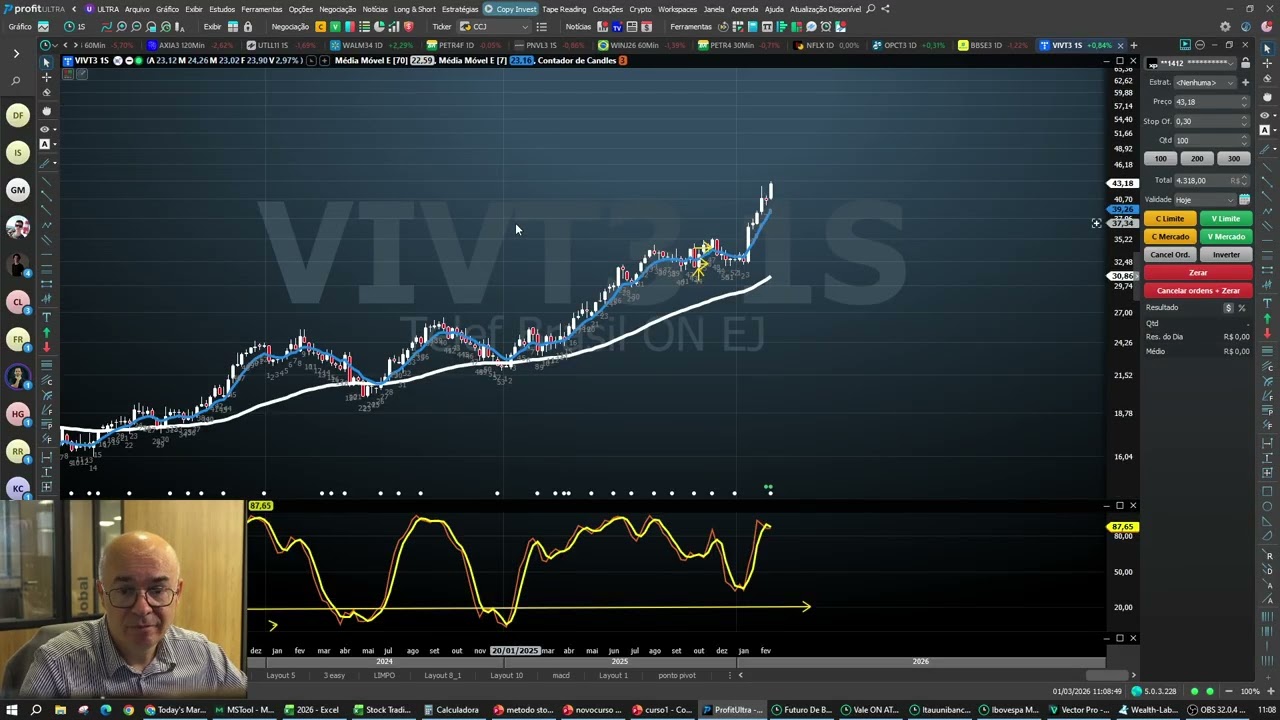Screen dimensions: 1280x720
Task: Click the green up arrow drawing tool left
Action: pyautogui.click(x=46, y=333)
